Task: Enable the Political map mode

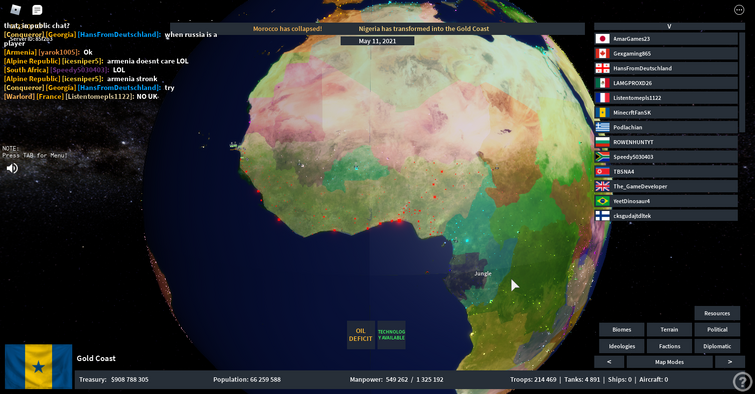Action: point(717,329)
